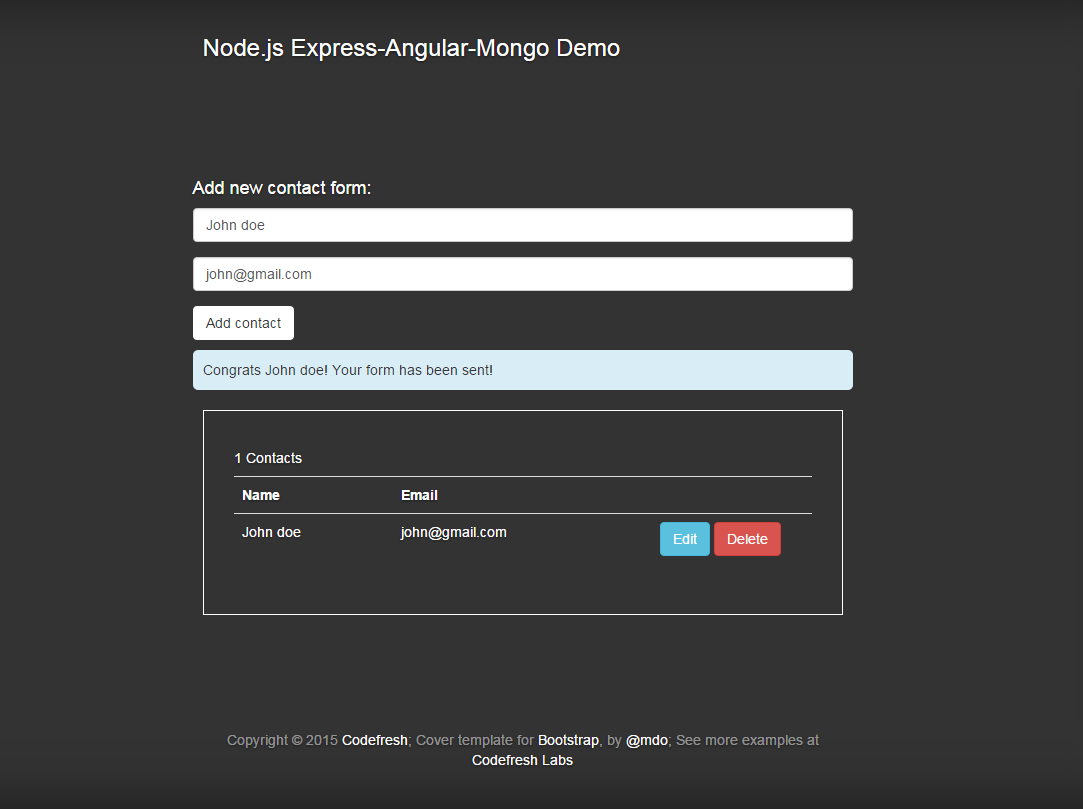The width and height of the screenshot is (1083, 809).
Task: Click the Node.js Express-Angular-Mongo Demo title
Action: click(411, 48)
